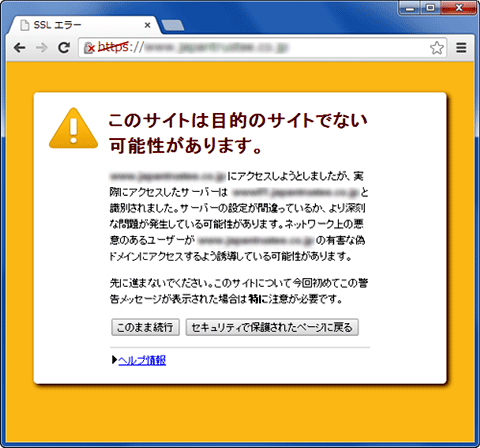Click the forward navigation arrow
The height and width of the screenshot is (448, 480).
(x=42, y=48)
